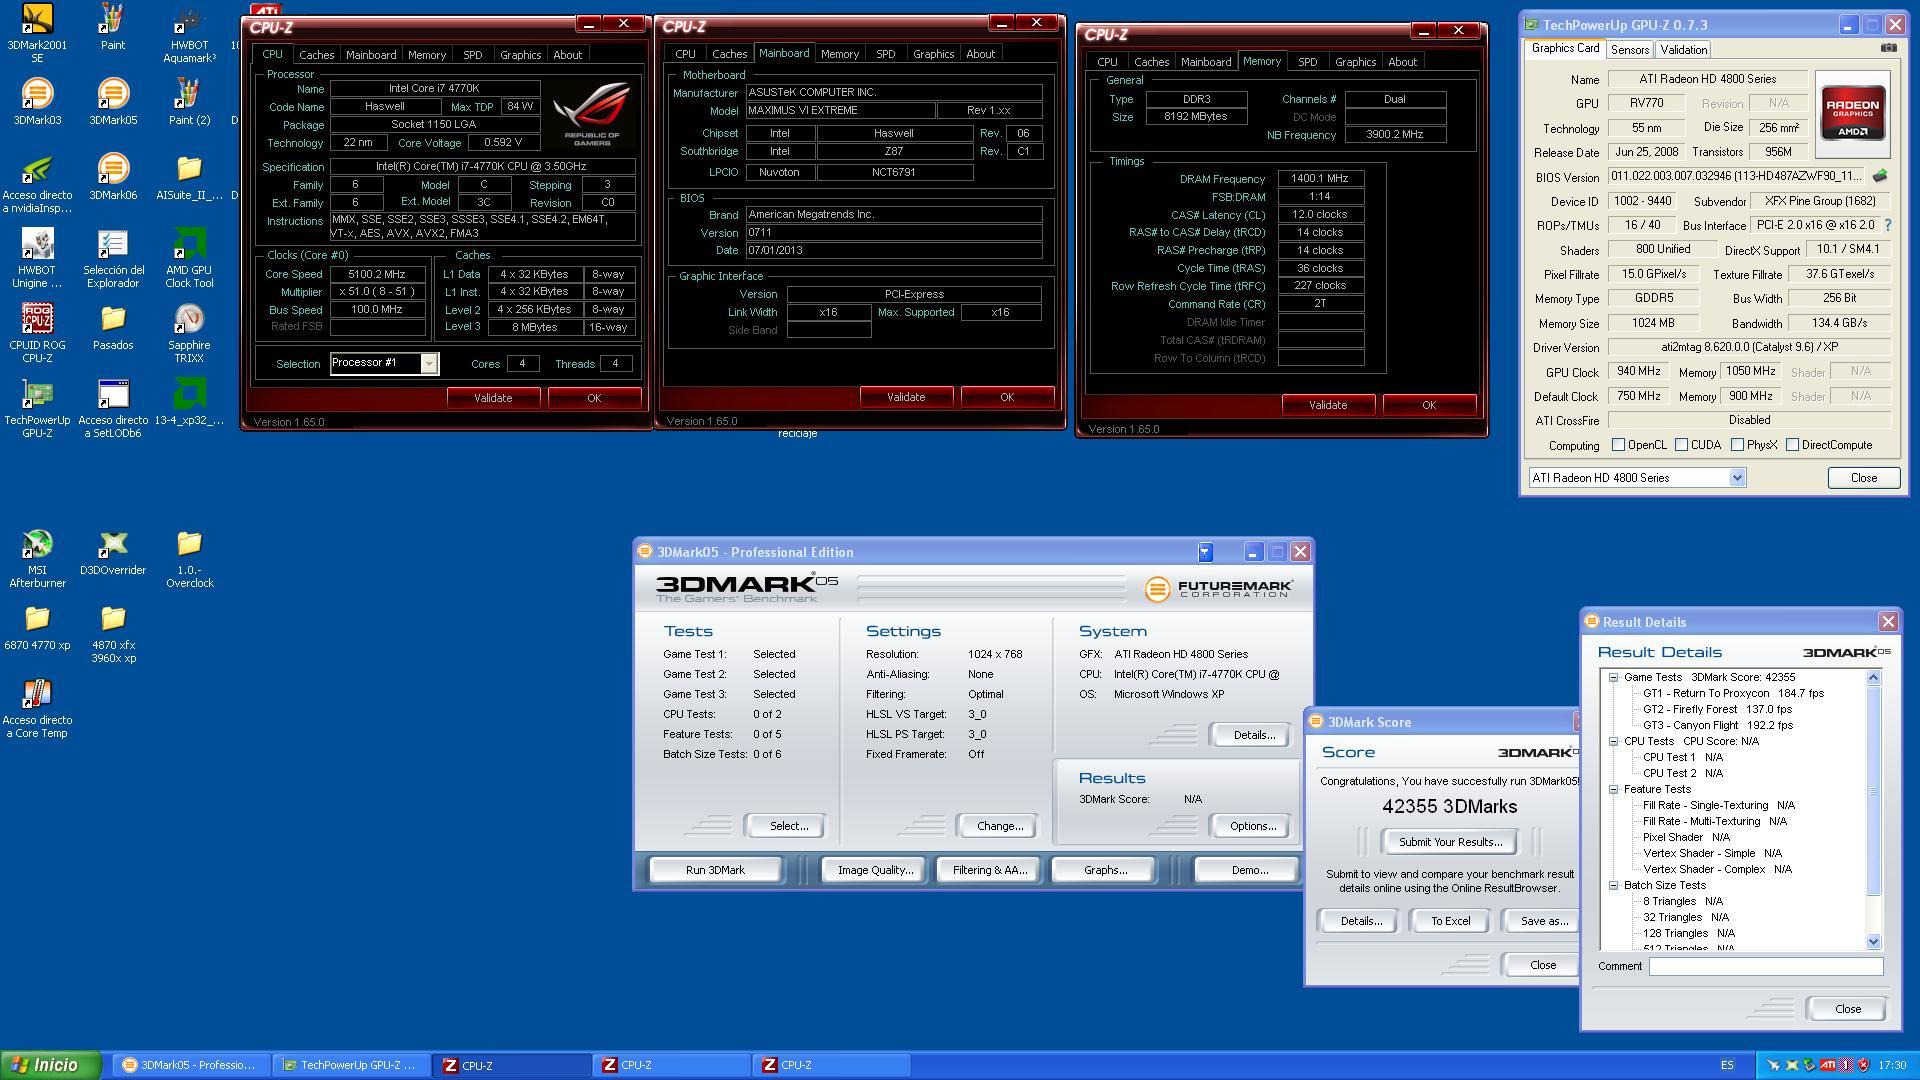This screenshot has height=1080, width=1920.
Task: Collapse the CPU Tests tree node
Action: (x=1613, y=741)
